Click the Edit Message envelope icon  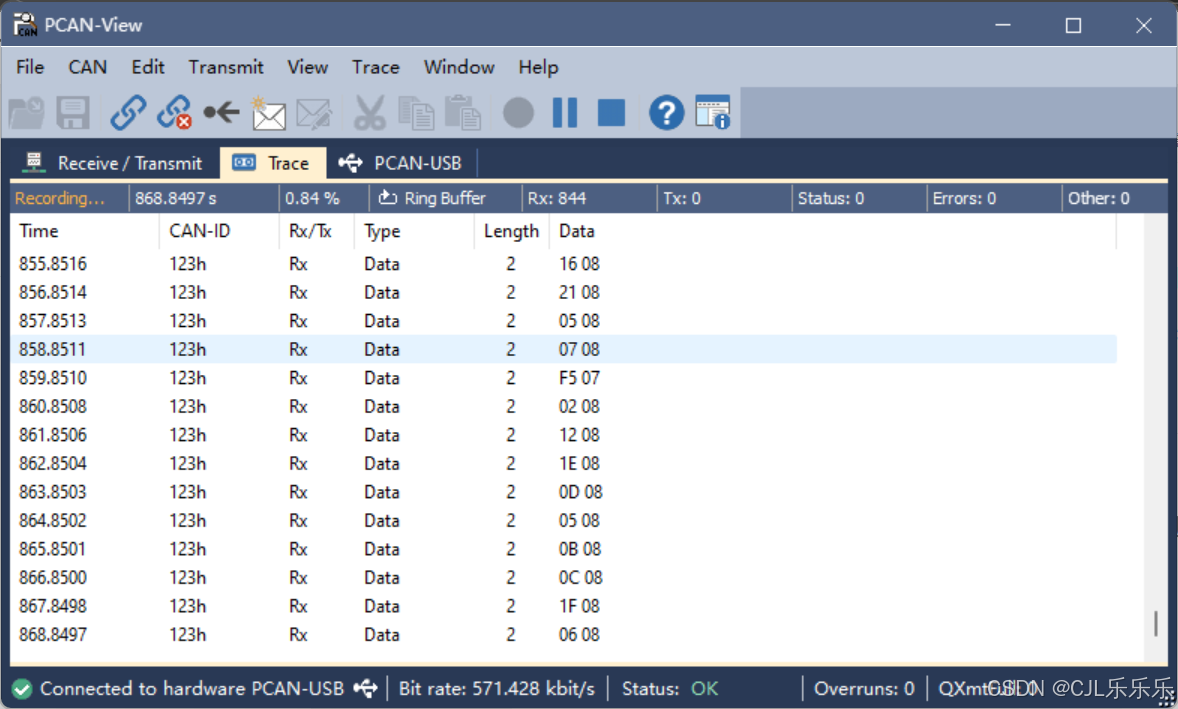(314, 113)
